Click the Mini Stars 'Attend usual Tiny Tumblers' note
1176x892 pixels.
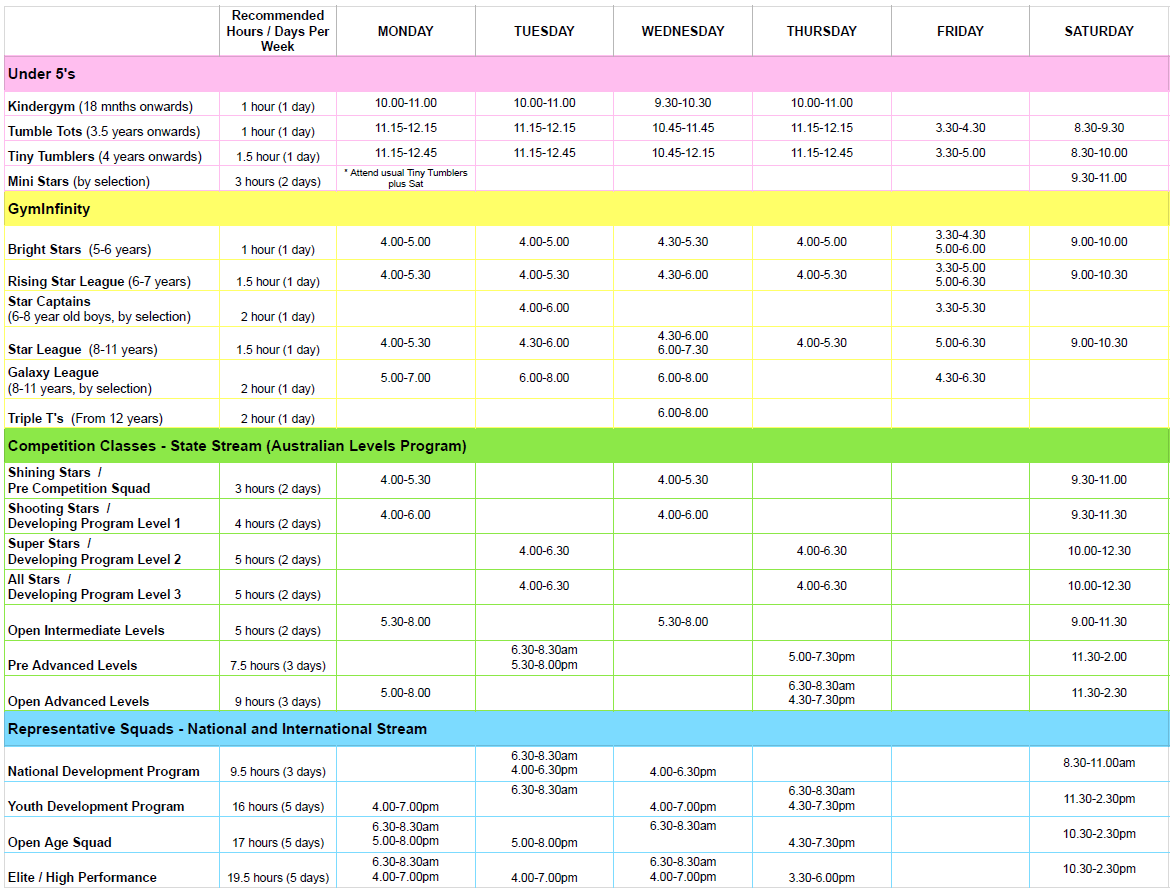pyautogui.click(x=405, y=178)
